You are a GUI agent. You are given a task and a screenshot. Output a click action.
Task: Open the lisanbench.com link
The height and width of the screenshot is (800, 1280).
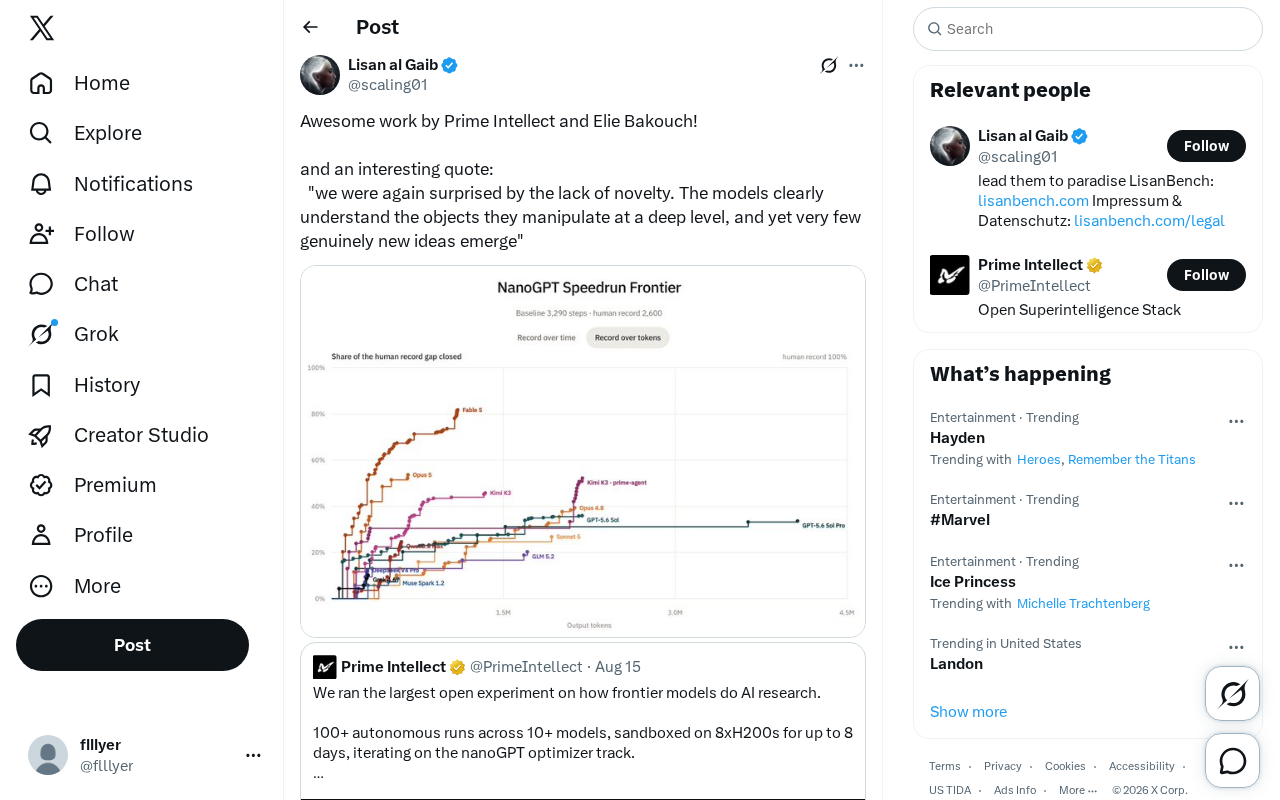pyautogui.click(x=1033, y=201)
